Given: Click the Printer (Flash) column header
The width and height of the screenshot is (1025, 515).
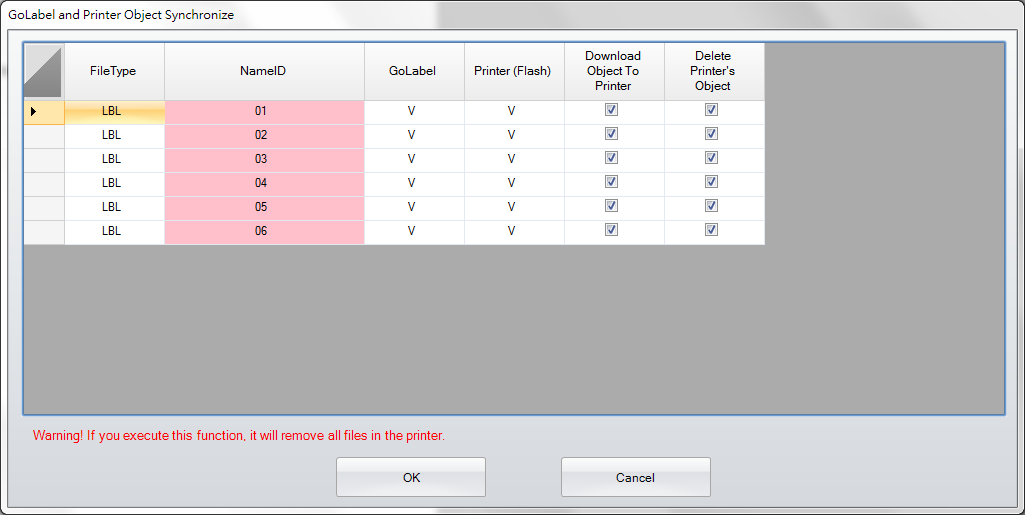Looking at the screenshot, I should 514,71.
